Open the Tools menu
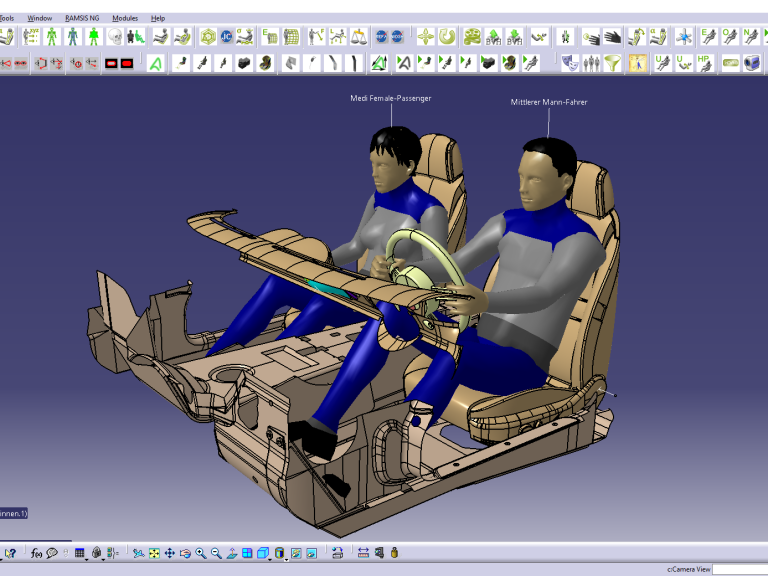The width and height of the screenshot is (768, 576). [7, 18]
